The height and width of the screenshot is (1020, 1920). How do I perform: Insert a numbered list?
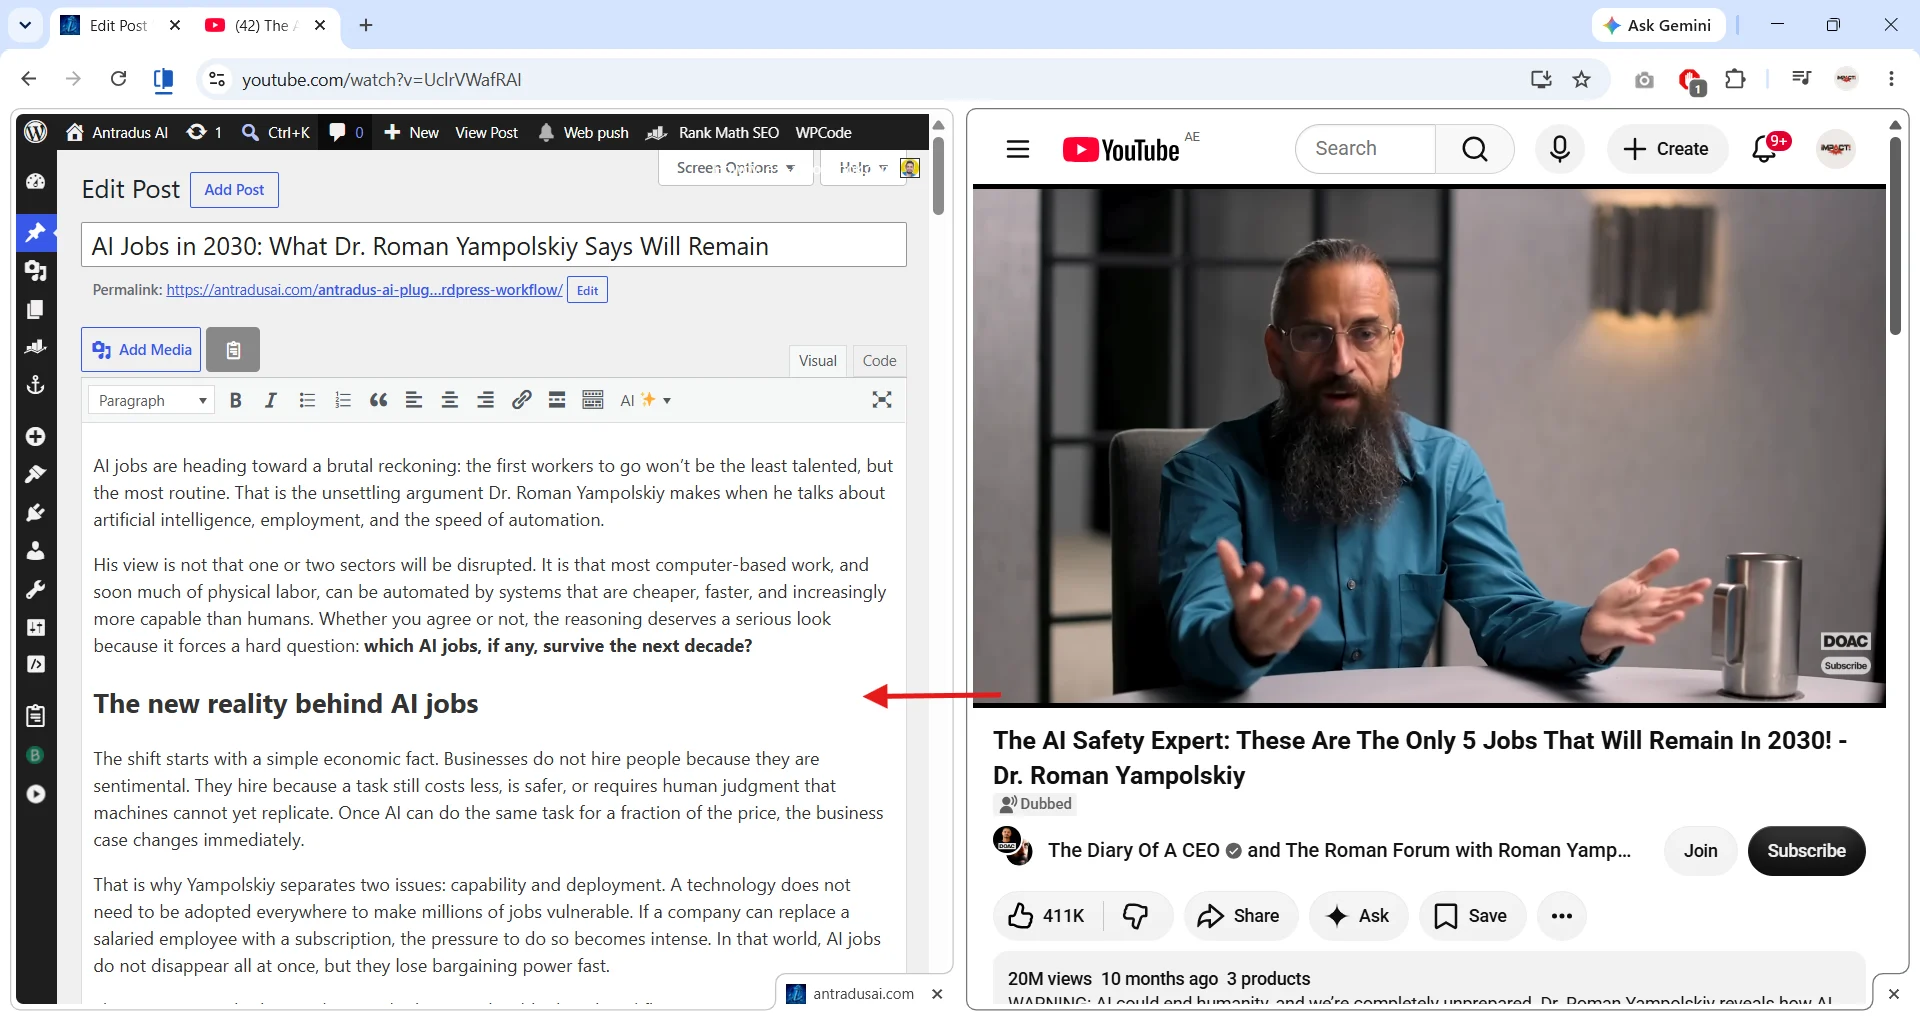[343, 400]
